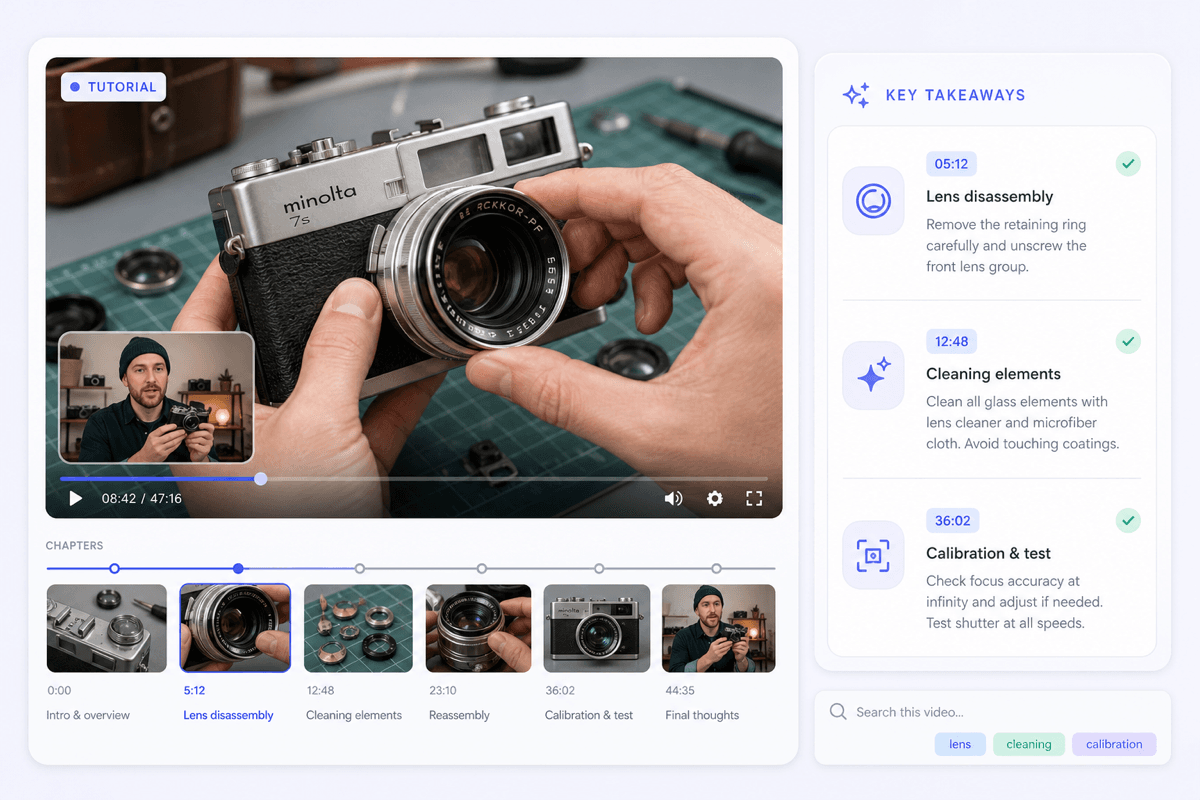Click the Key Takeaways sparkle icon
The height and width of the screenshot is (800, 1200).
point(856,95)
